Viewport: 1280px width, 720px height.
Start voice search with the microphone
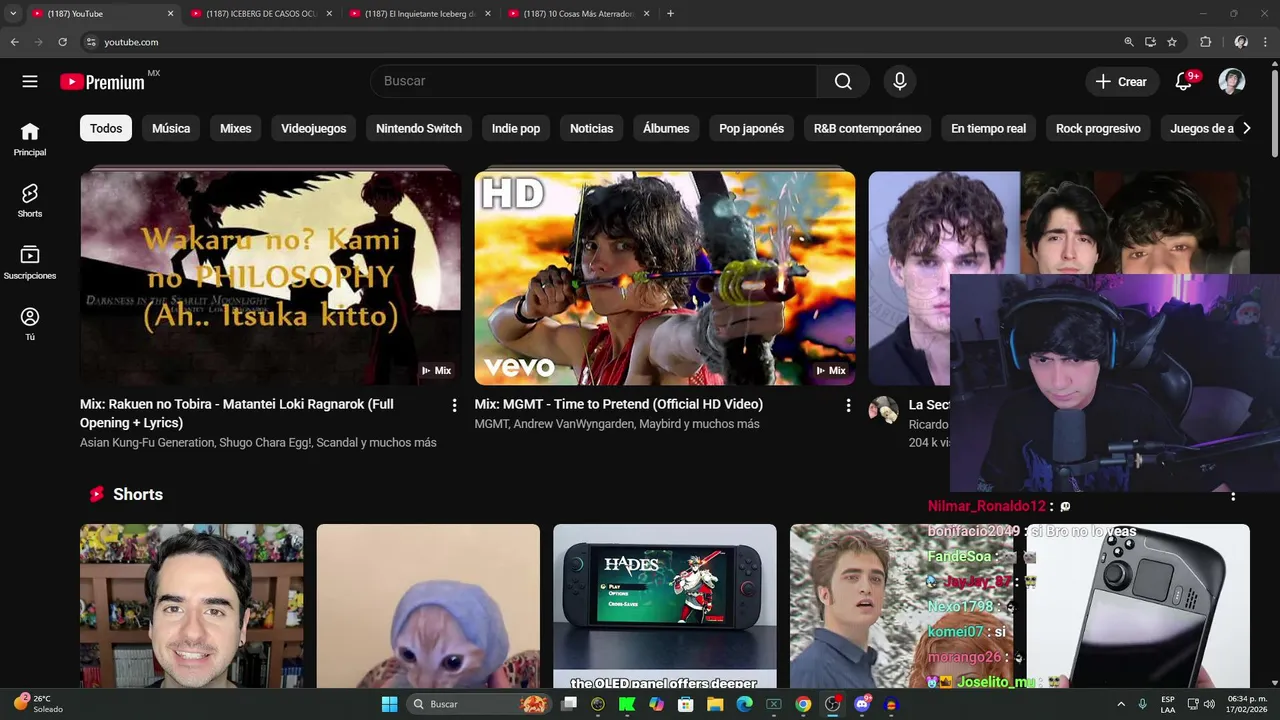pos(900,82)
